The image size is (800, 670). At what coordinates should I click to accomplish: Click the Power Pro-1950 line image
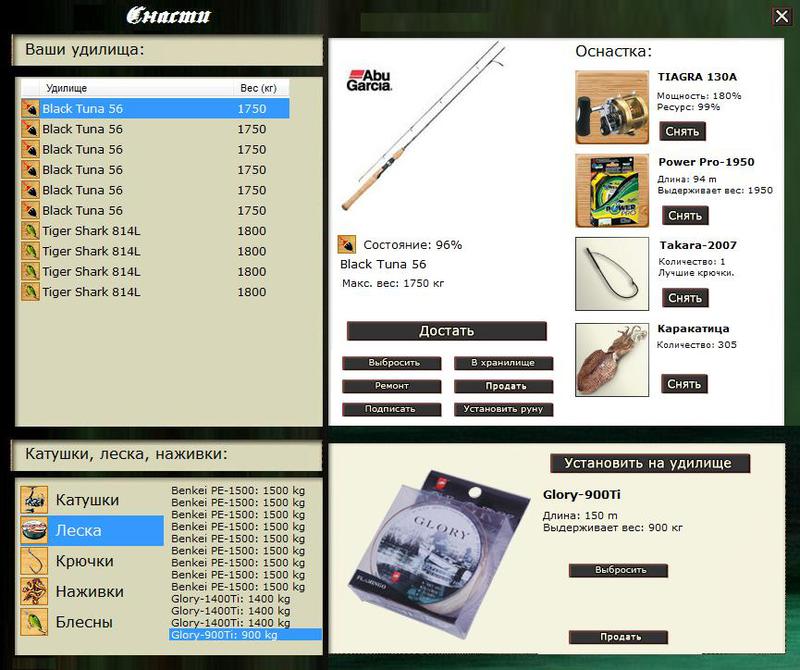[612, 191]
